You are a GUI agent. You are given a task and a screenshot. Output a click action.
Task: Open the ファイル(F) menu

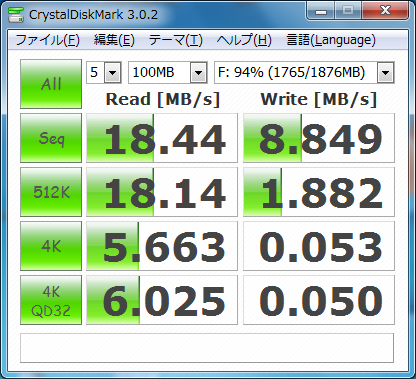tap(47, 40)
